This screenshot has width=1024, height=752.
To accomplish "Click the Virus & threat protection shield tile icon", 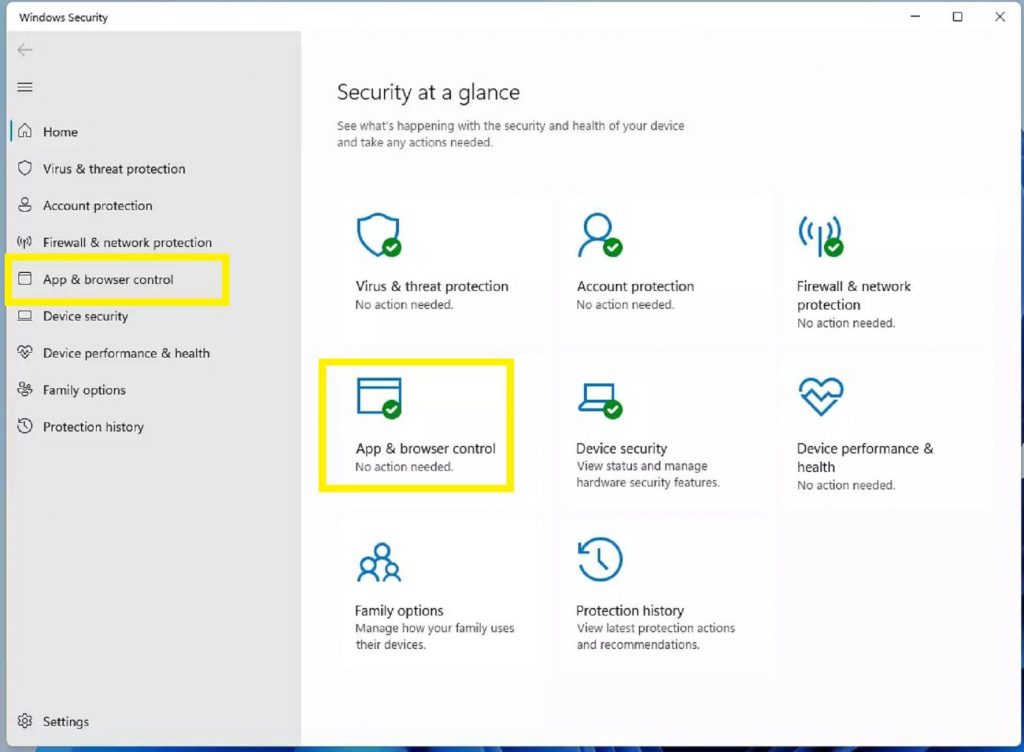I will pyautogui.click(x=378, y=236).
